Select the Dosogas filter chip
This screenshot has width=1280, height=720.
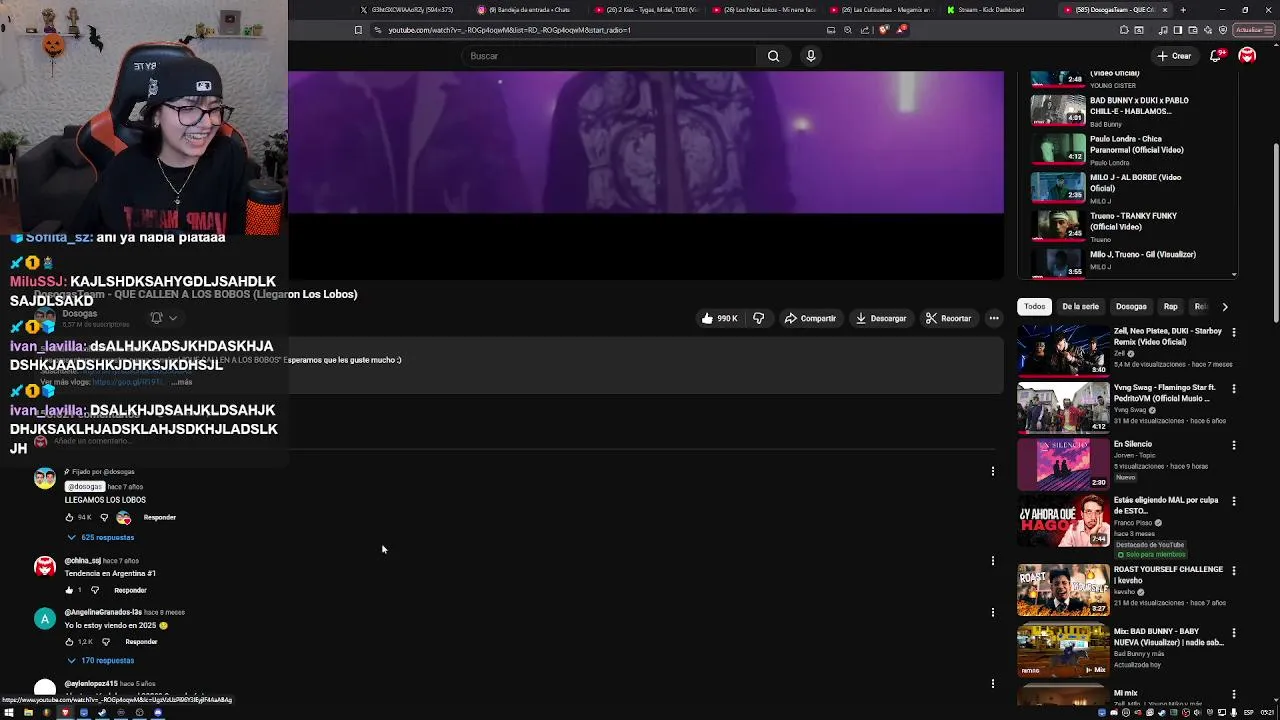[1131, 307]
